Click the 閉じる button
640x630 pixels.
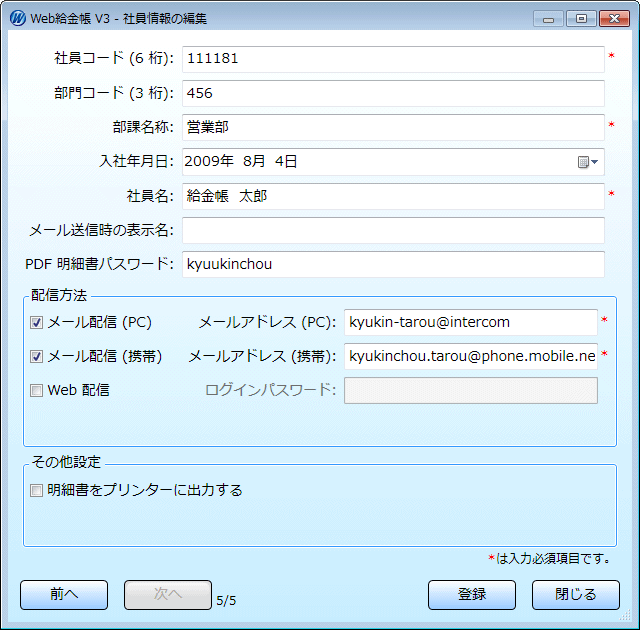coord(576,594)
